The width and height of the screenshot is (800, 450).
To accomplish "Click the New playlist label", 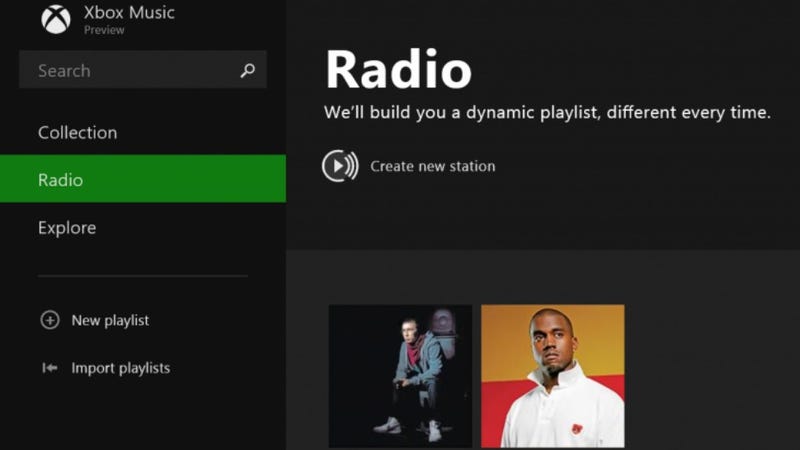I will (110, 320).
